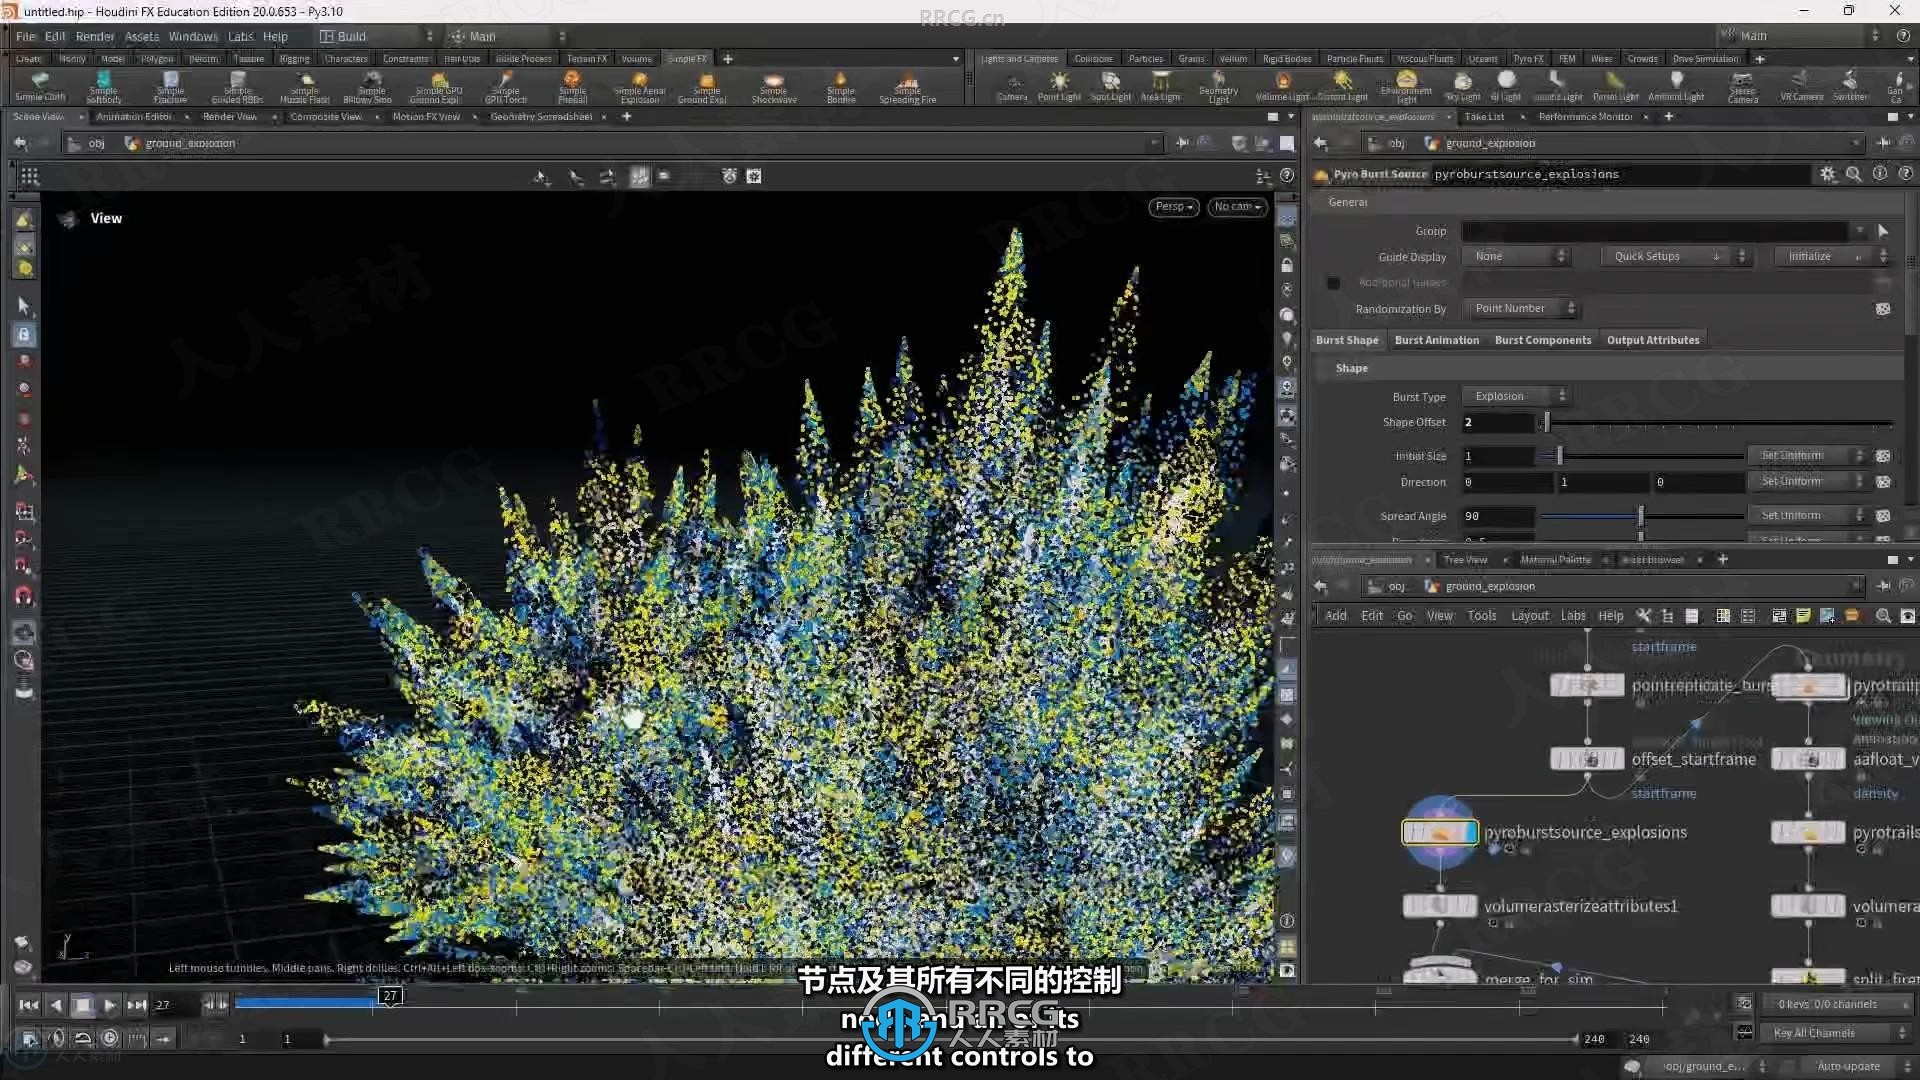The width and height of the screenshot is (1920, 1080).
Task: Open the Burst Type dropdown
Action: pos(1516,396)
